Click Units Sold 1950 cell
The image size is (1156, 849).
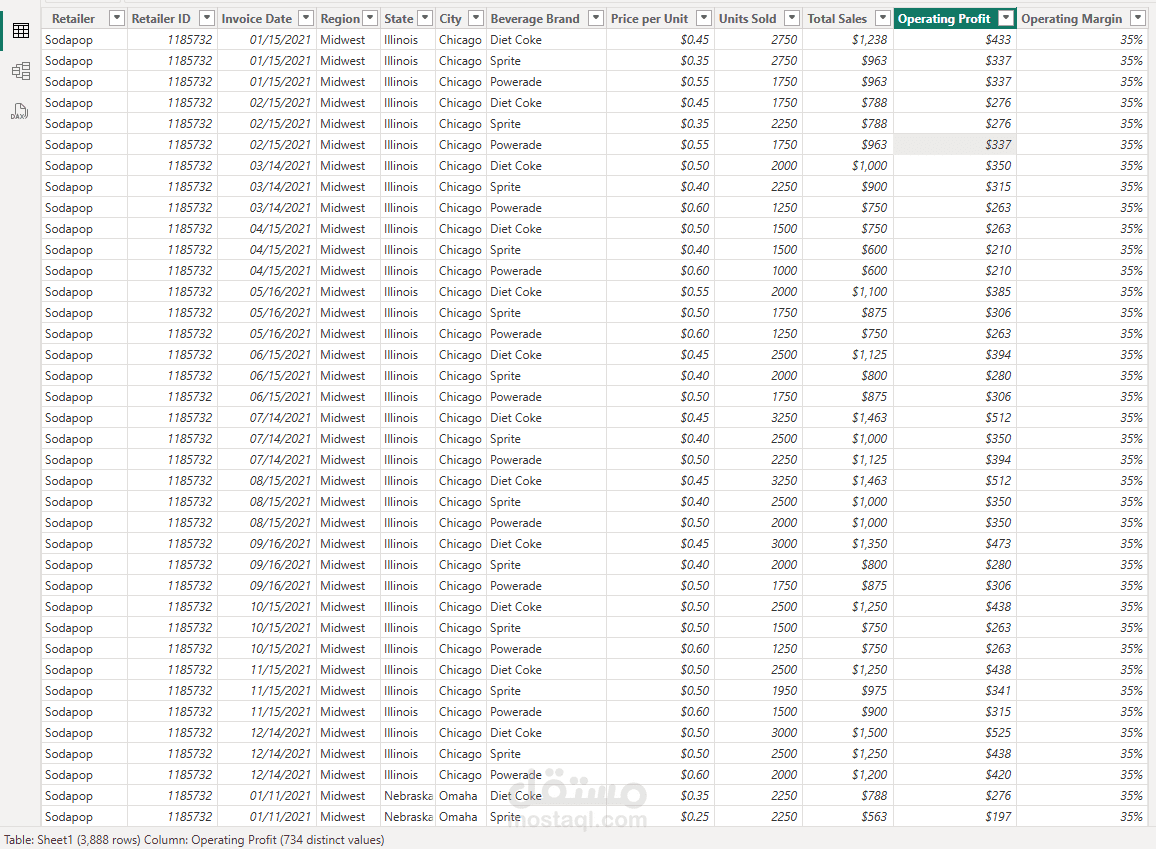759,691
